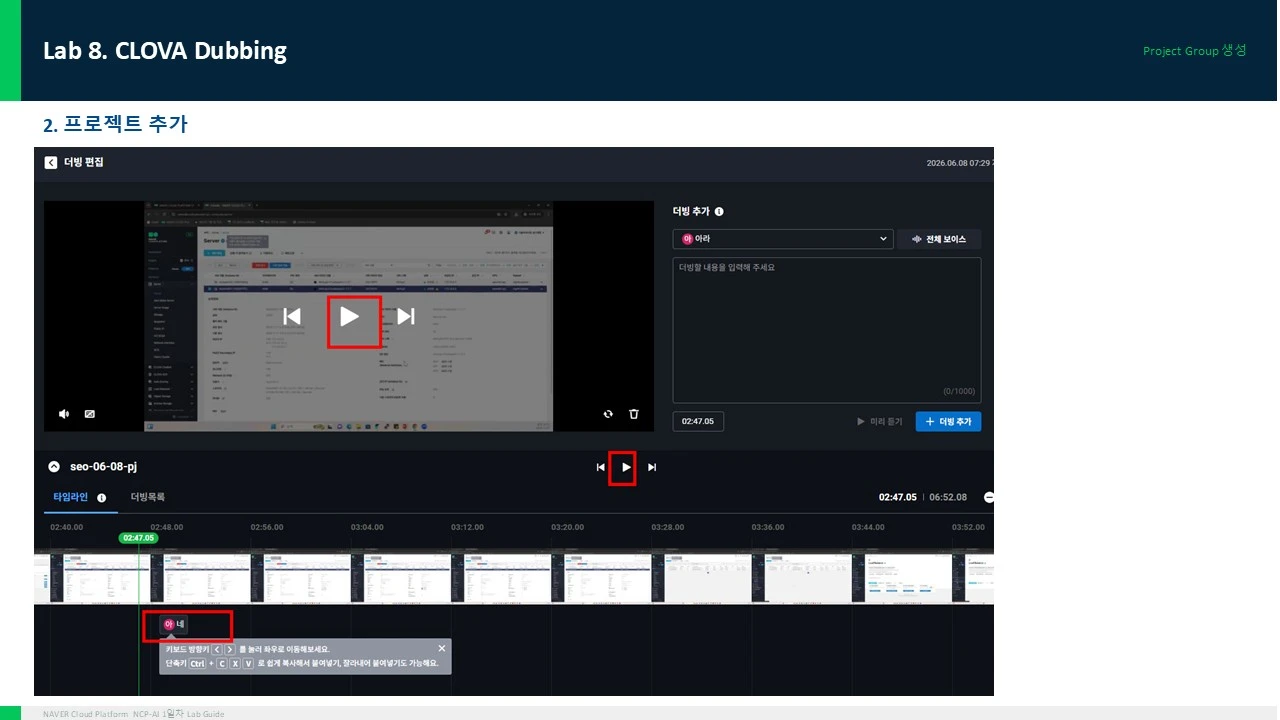This screenshot has height=720, width=1280.
Task: Close the keyboard shortcut tooltip
Action: click(442, 648)
